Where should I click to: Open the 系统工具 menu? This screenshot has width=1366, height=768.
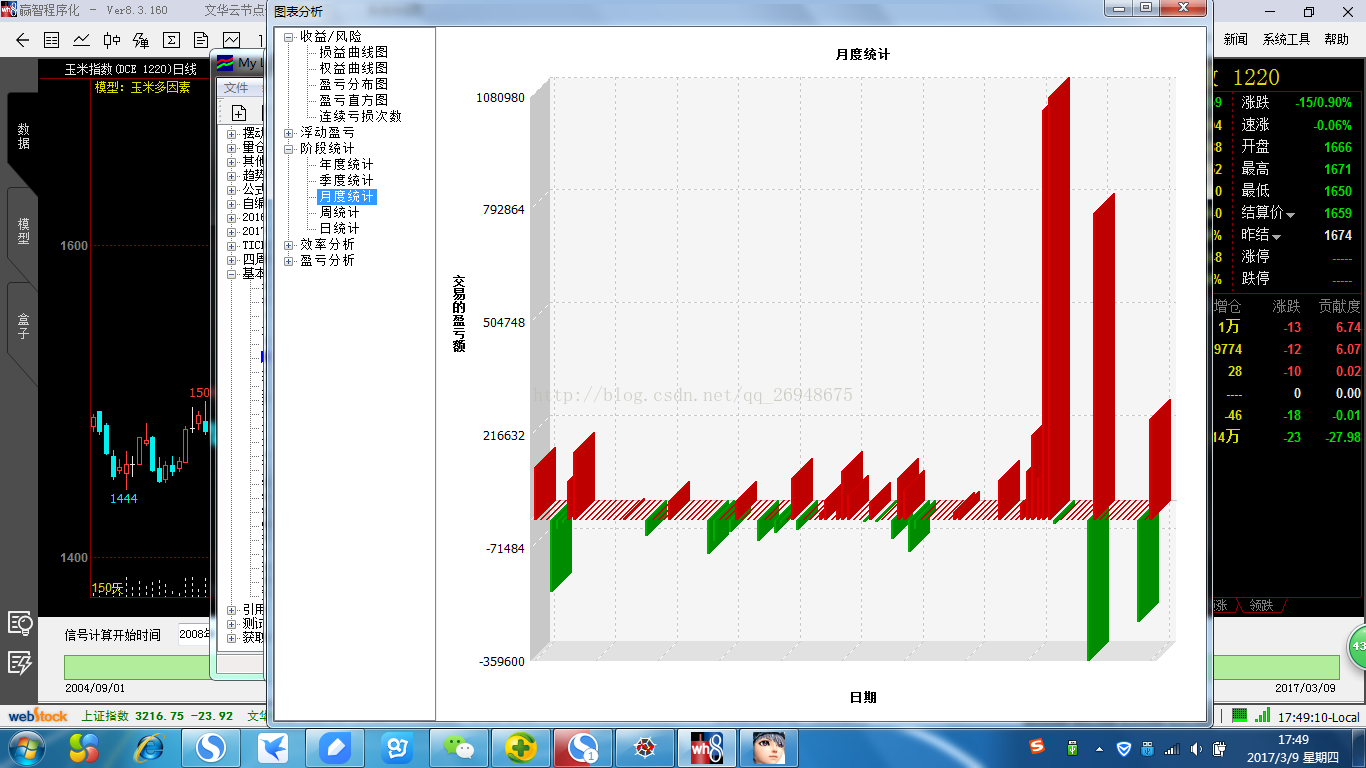(1286, 39)
